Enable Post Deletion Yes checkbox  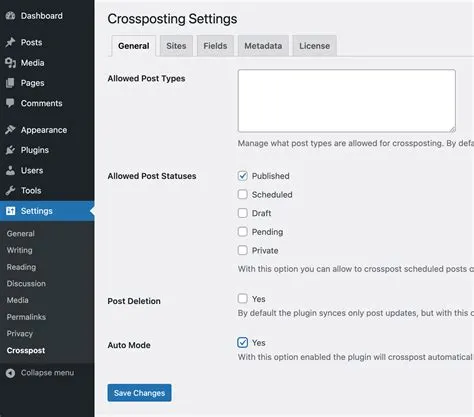pyautogui.click(x=243, y=298)
